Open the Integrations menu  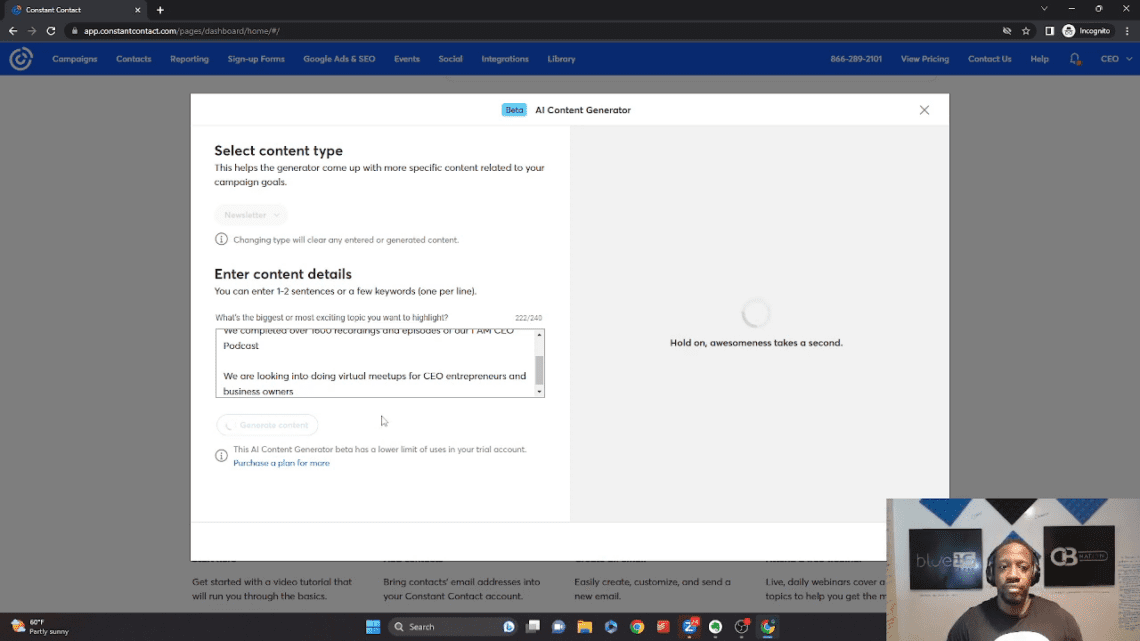[x=505, y=59]
